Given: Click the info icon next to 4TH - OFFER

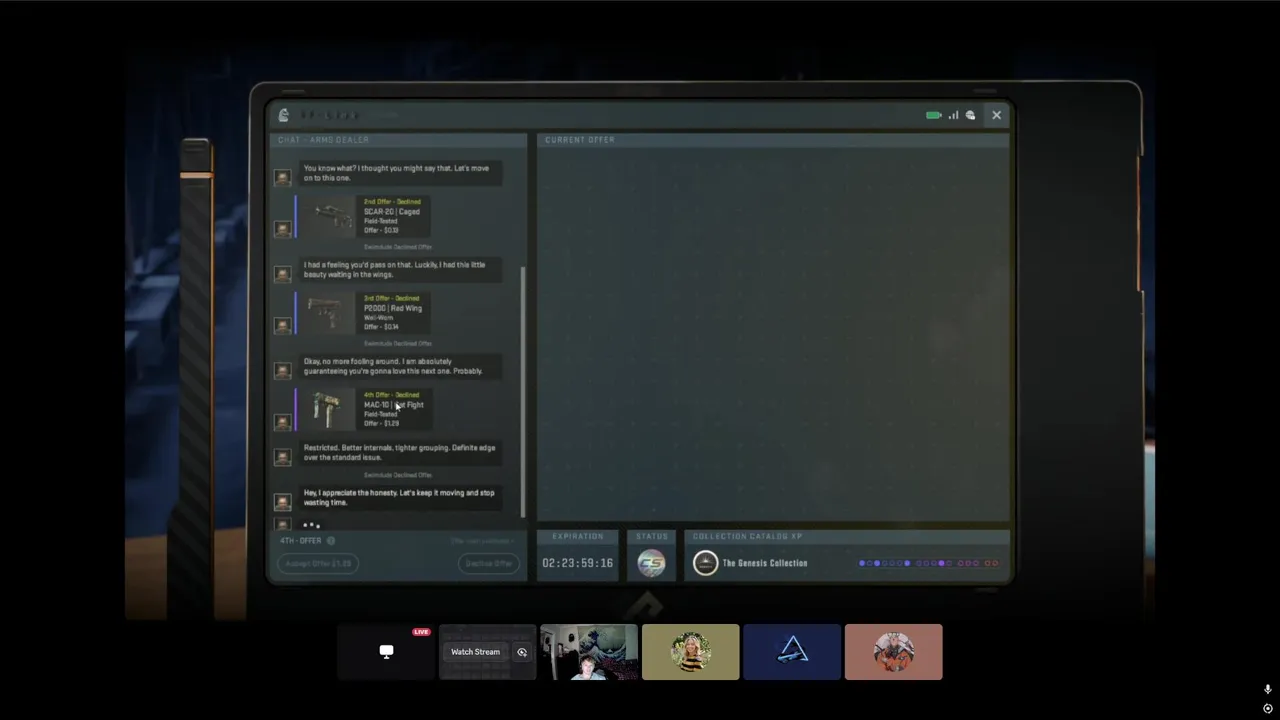Looking at the screenshot, I should 331,541.
